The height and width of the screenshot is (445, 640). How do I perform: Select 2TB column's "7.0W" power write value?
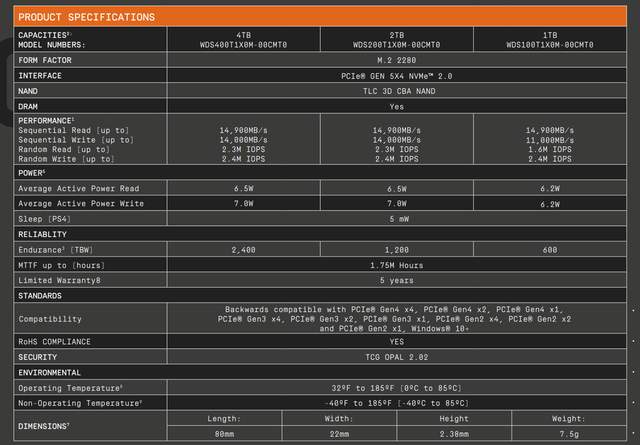(x=396, y=204)
